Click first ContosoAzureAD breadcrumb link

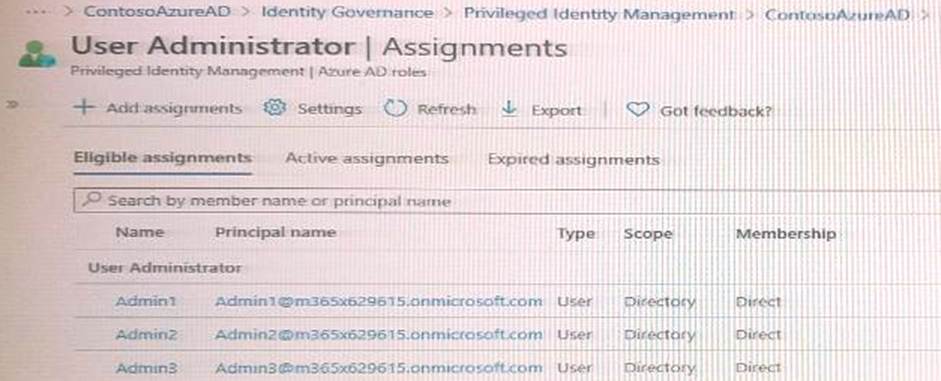pos(157,12)
